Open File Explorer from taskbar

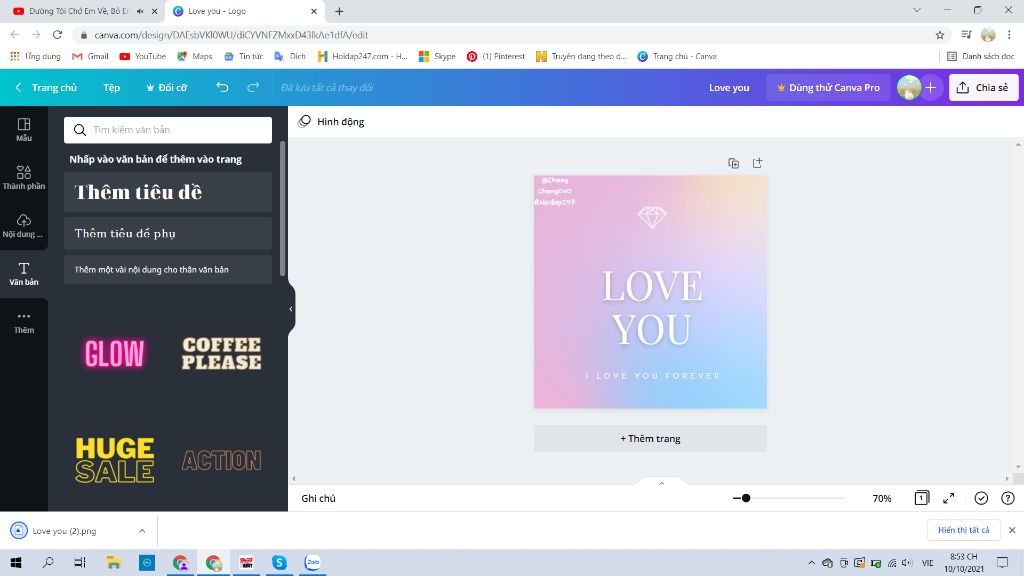[x=114, y=562]
